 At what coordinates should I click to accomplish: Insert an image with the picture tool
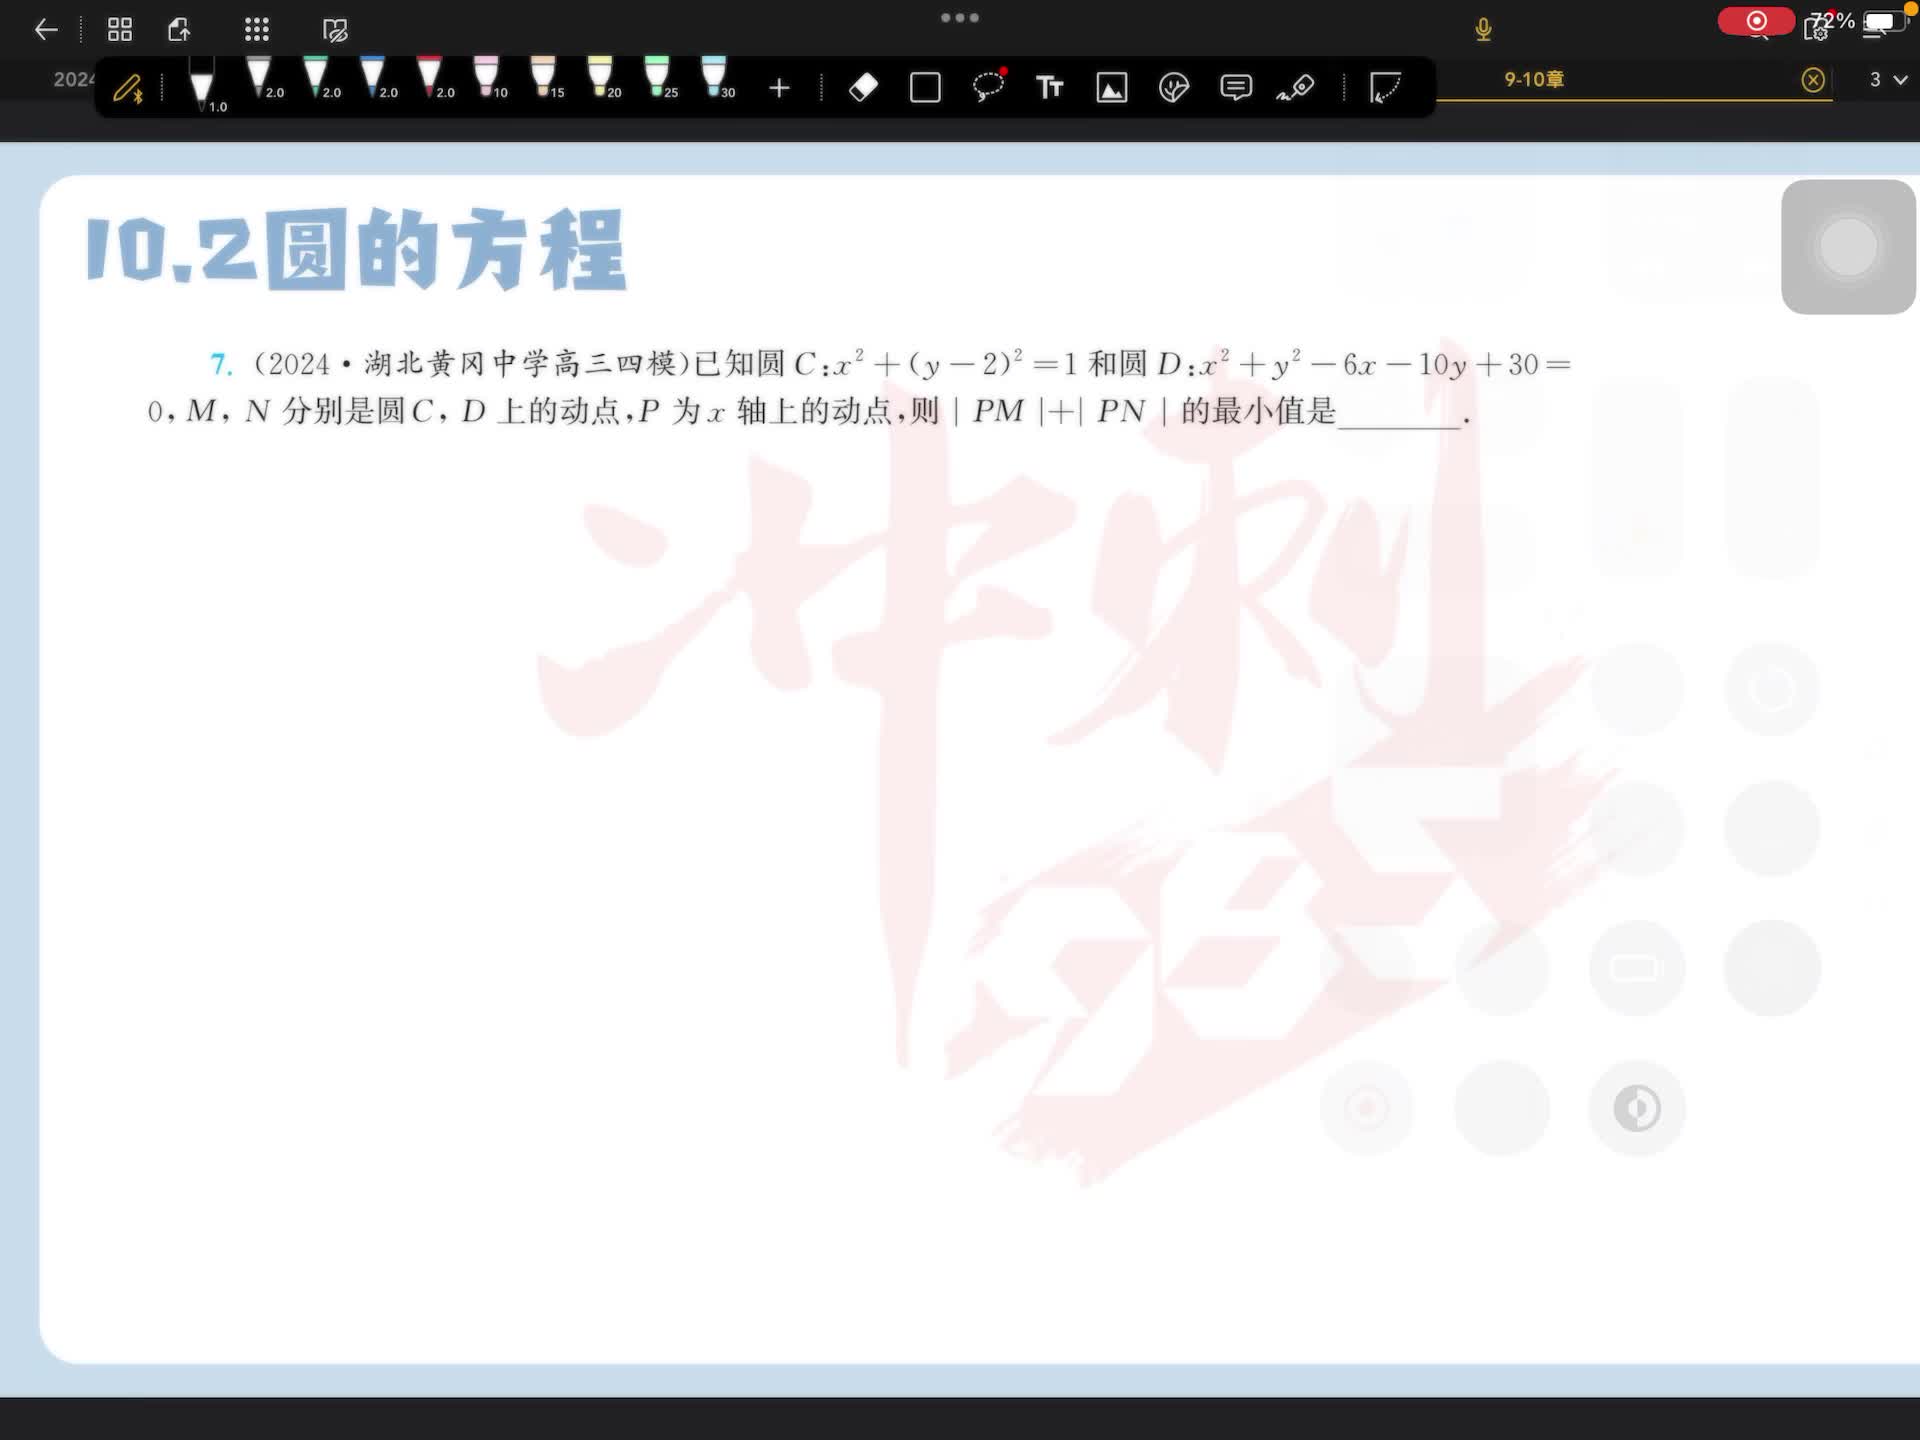point(1111,88)
